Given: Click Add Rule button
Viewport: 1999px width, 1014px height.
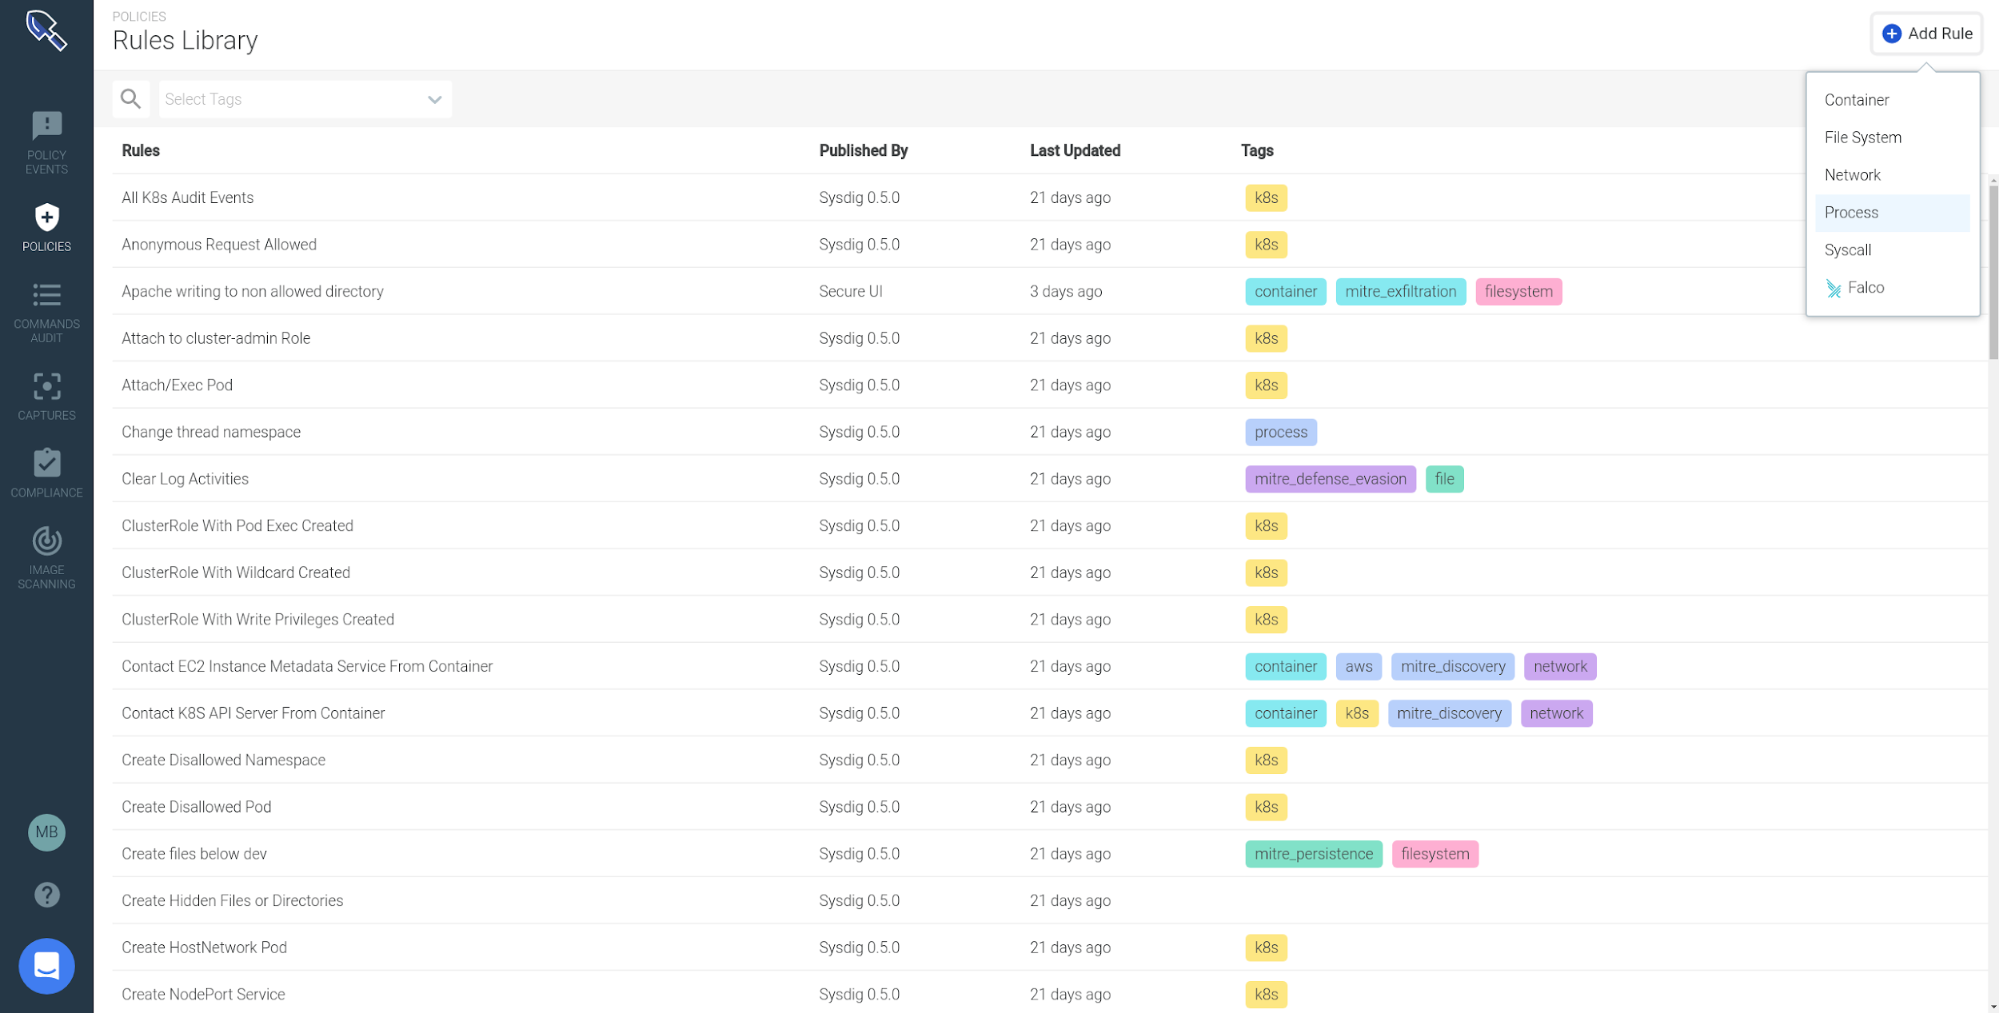Looking at the screenshot, I should (1926, 33).
